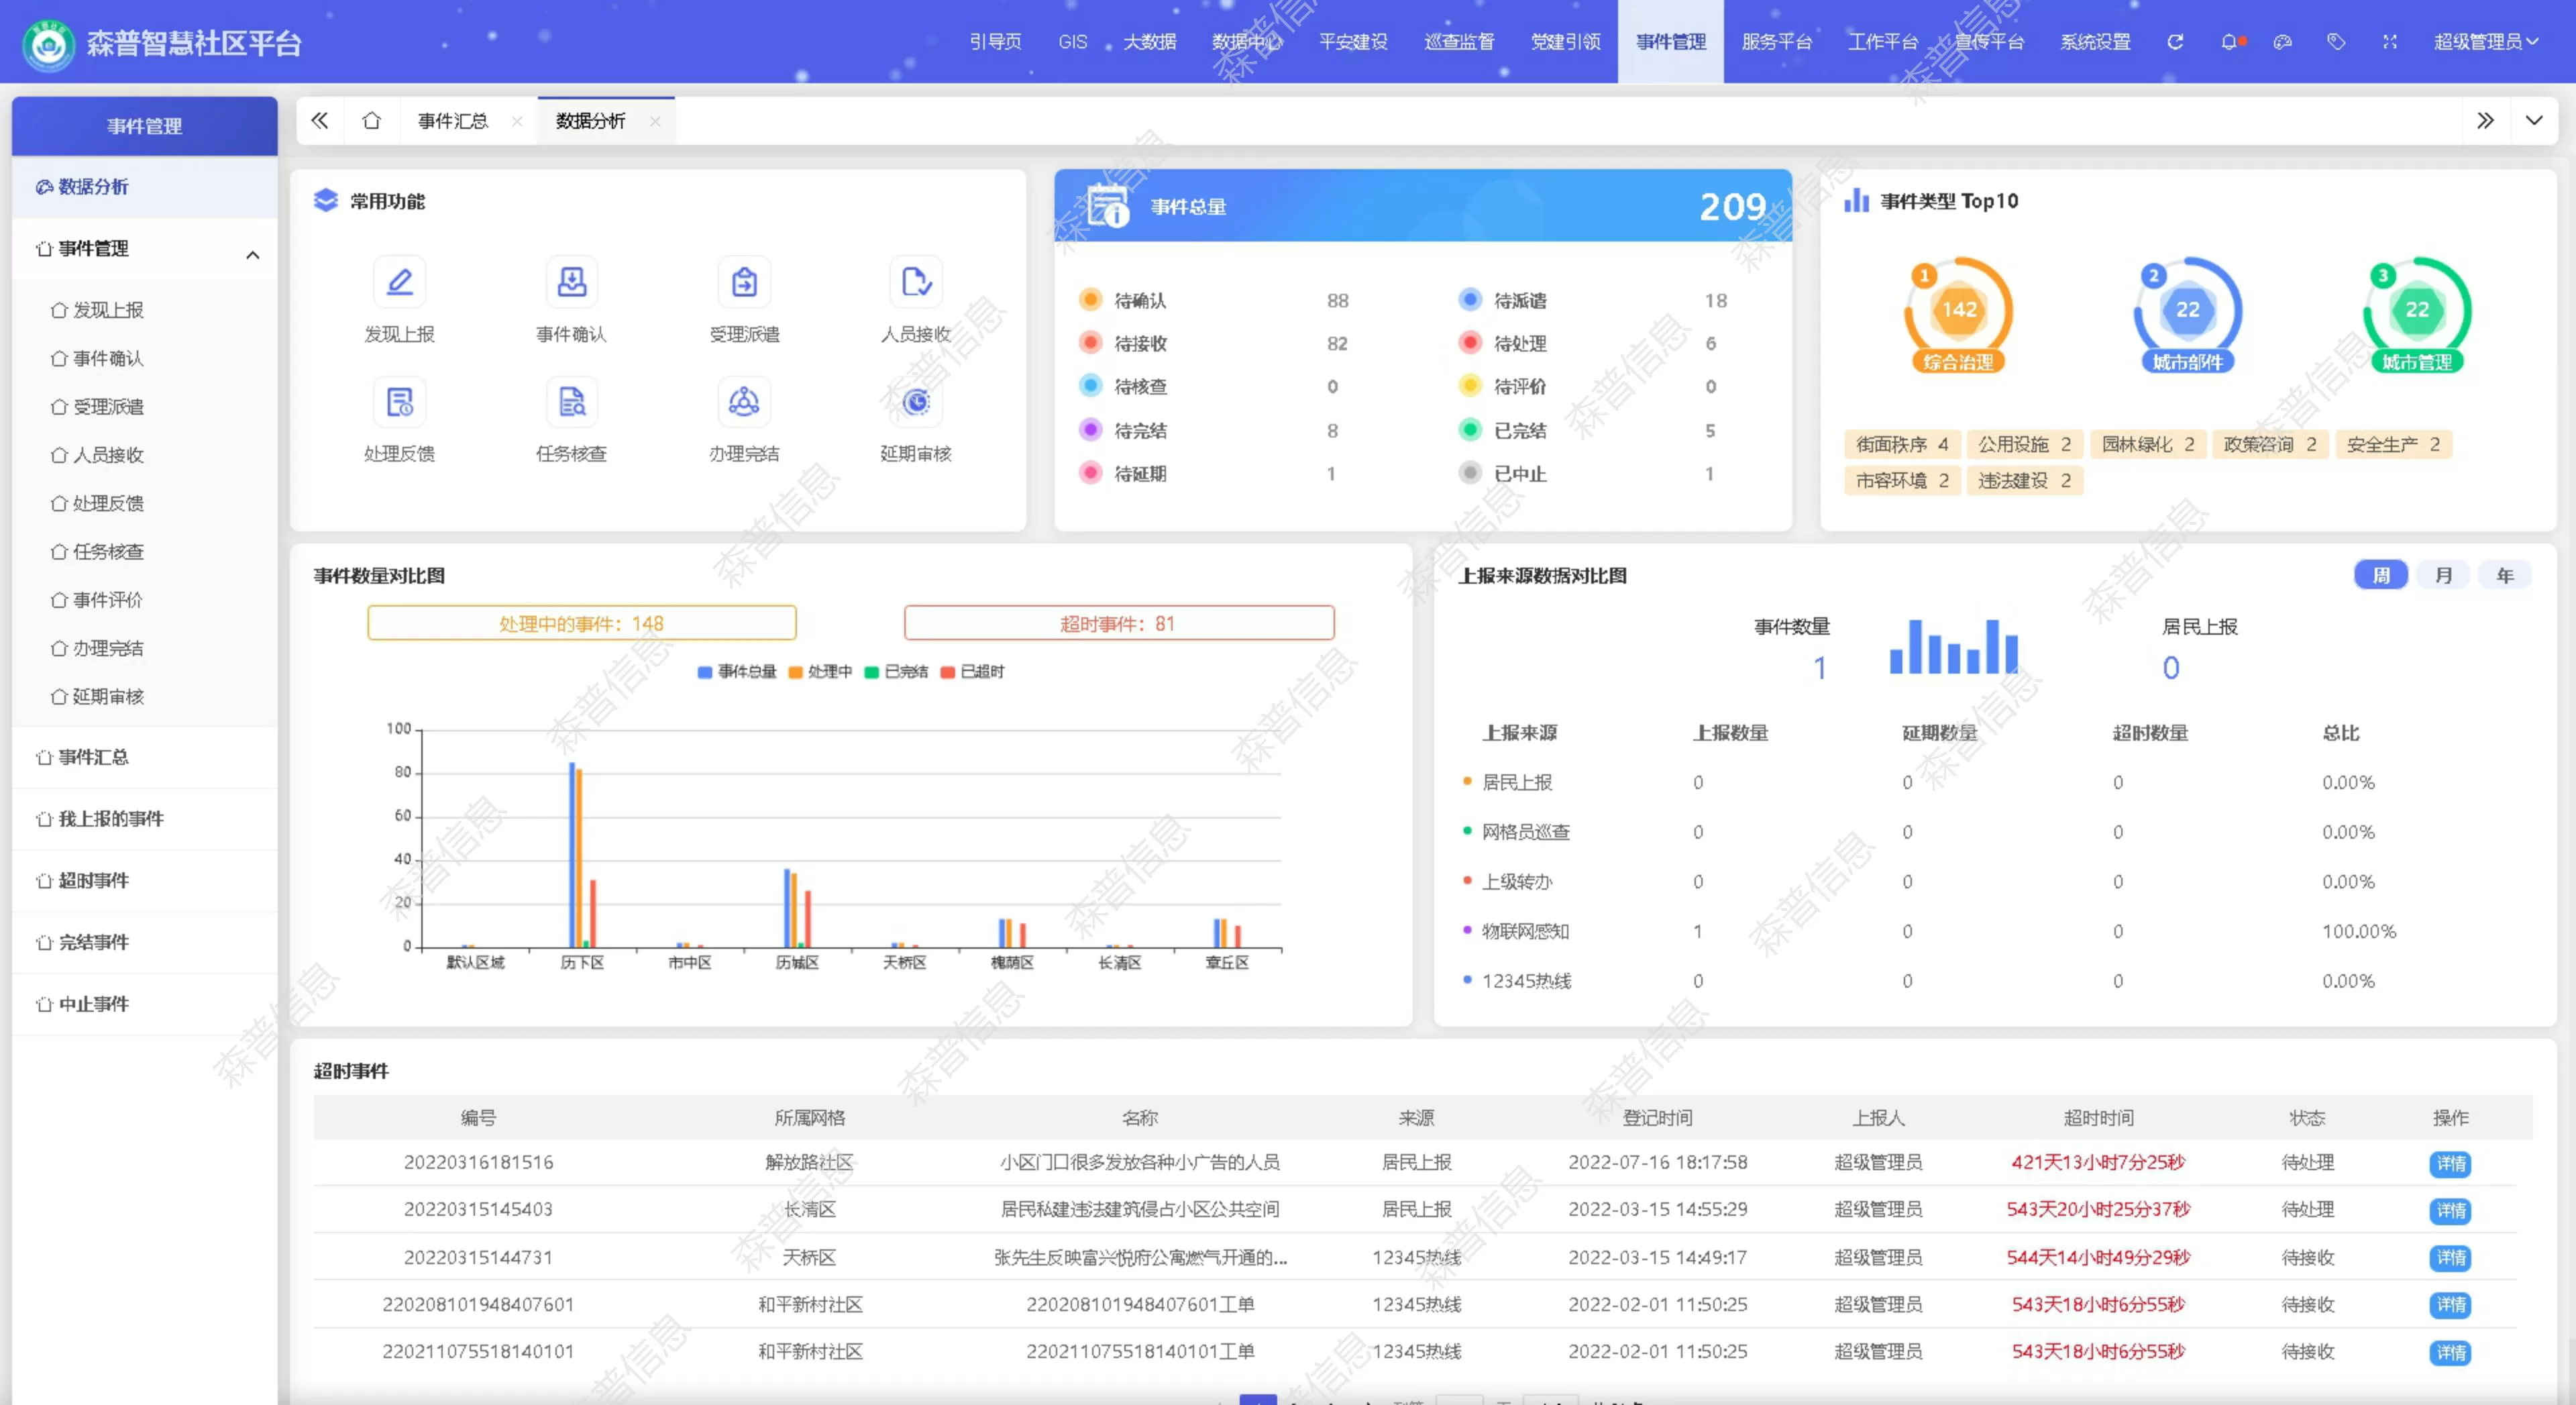Close the 事件汇总 tab
The height and width of the screenshot is (1405, 2576).
517,121
